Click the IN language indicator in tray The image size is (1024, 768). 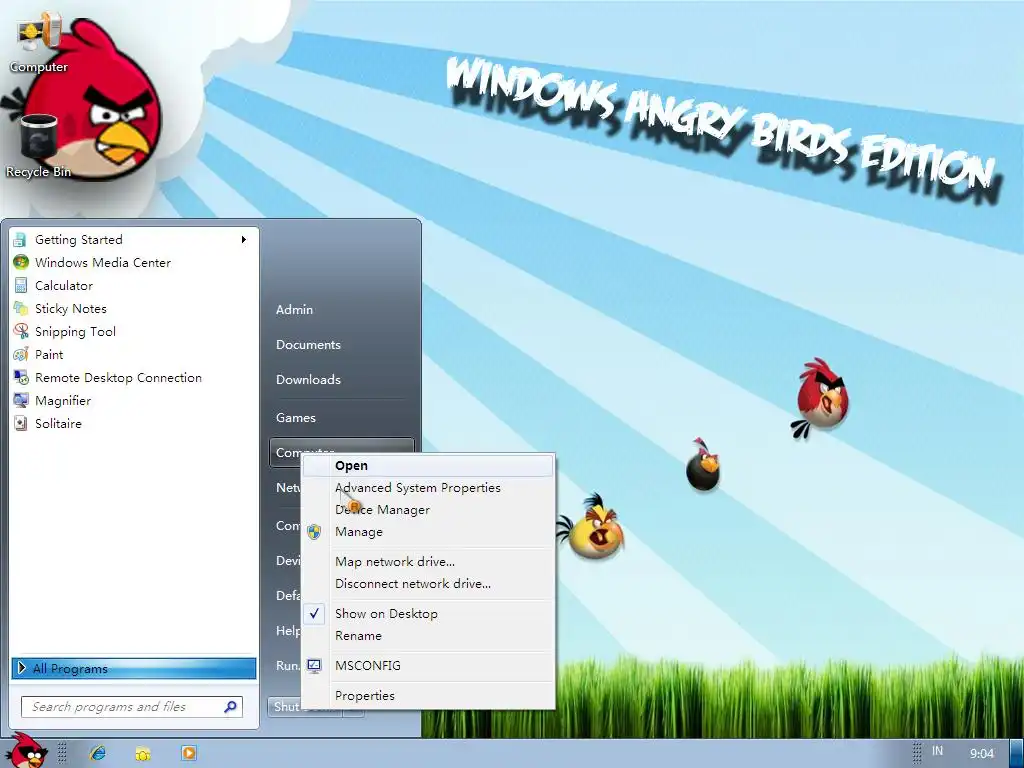[937, 751]
